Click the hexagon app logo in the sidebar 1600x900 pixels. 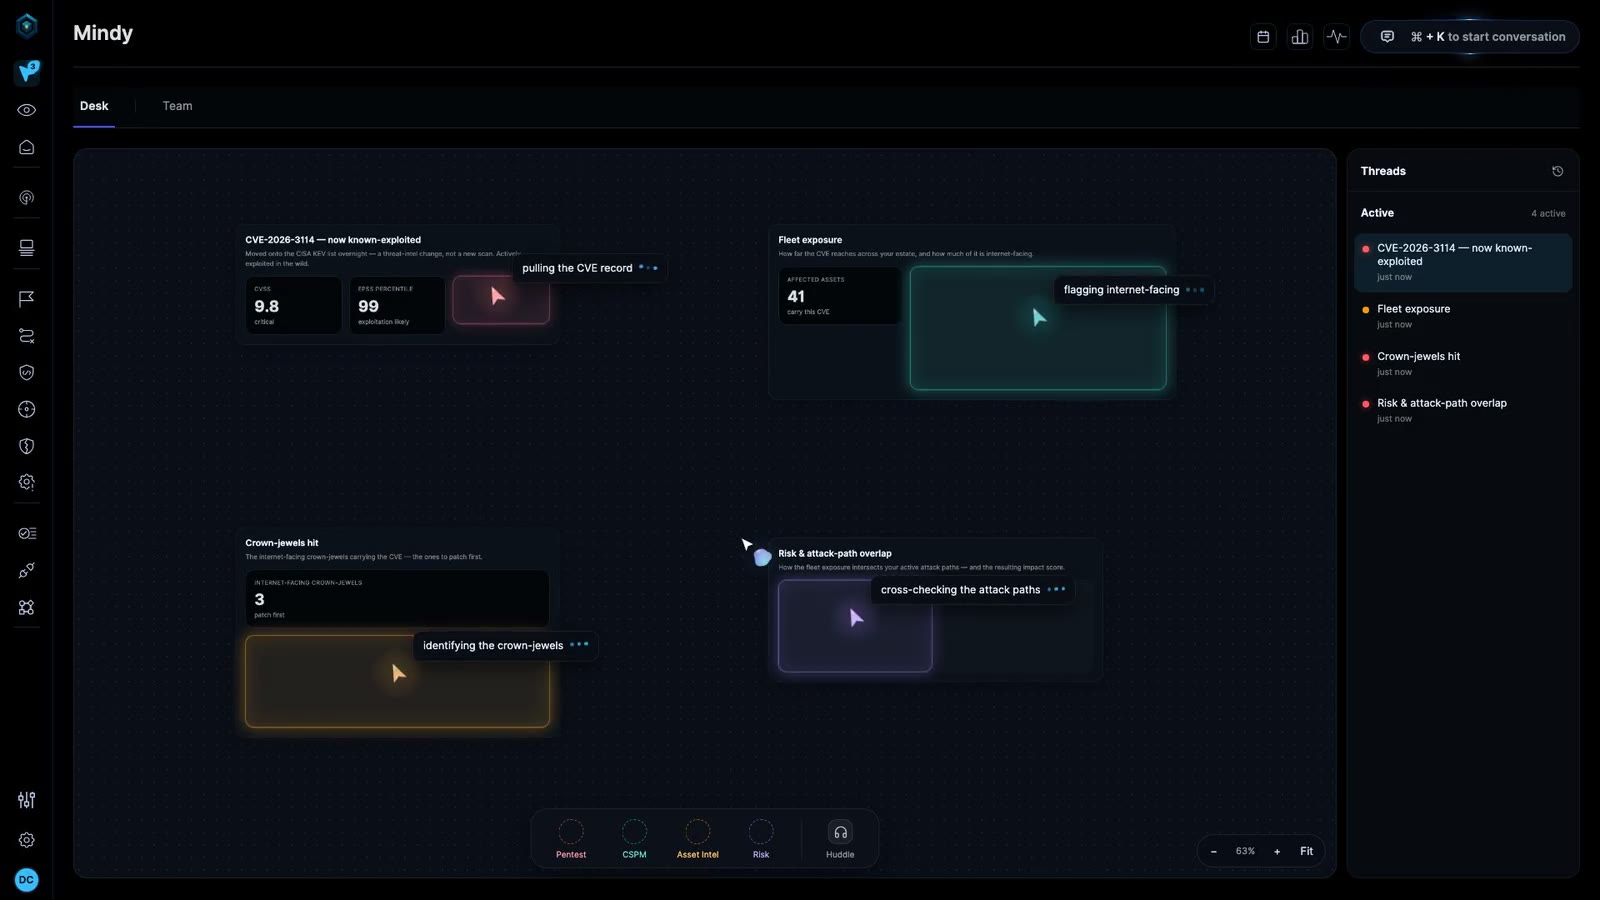27,25
